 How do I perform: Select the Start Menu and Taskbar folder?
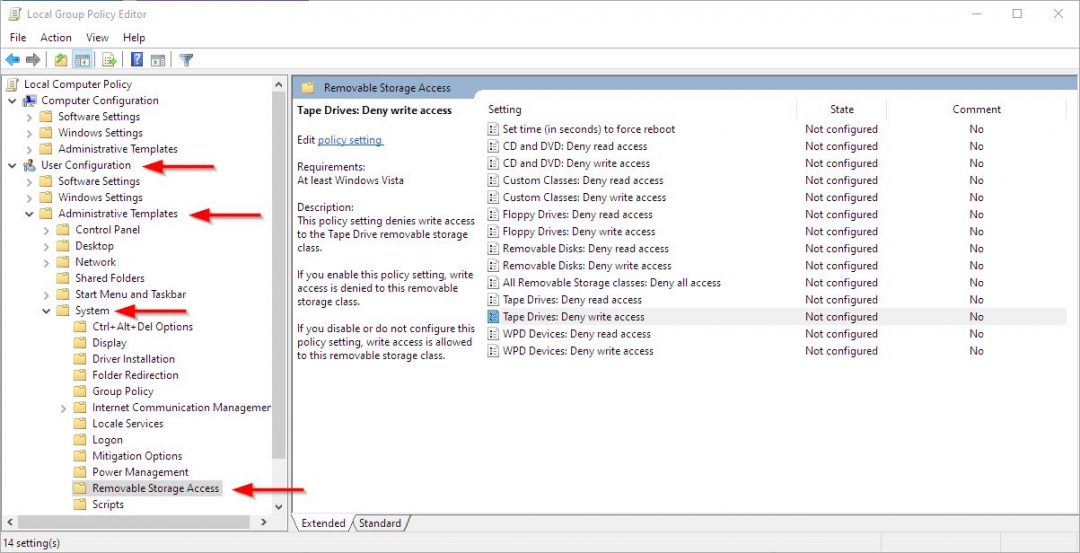(130, 294)
